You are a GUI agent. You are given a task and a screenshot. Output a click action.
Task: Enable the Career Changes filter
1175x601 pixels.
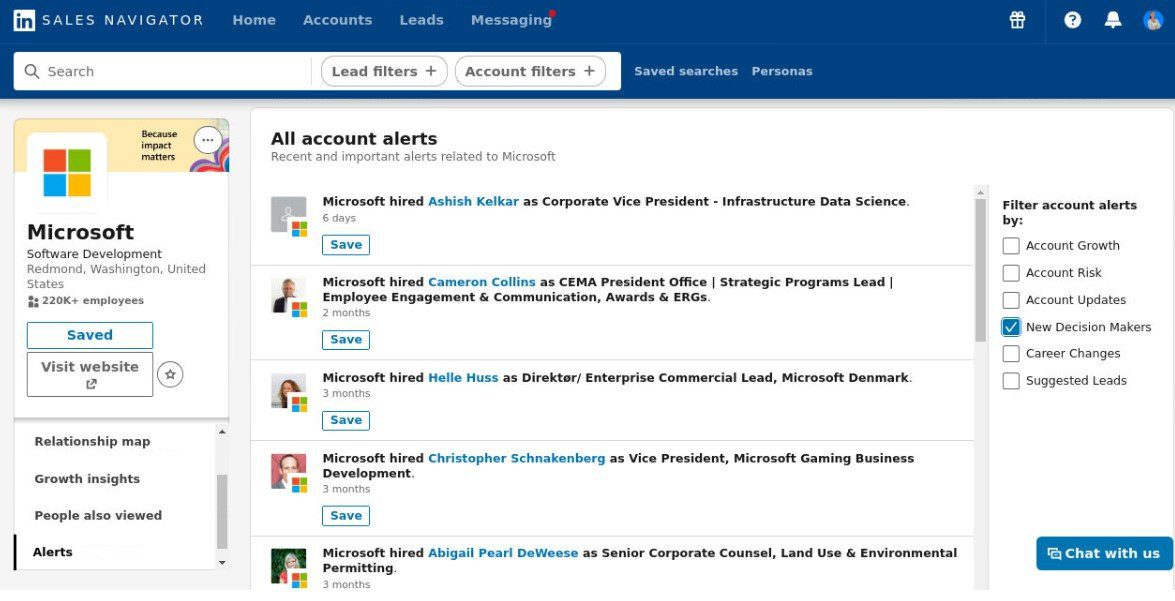[1011, 354]
